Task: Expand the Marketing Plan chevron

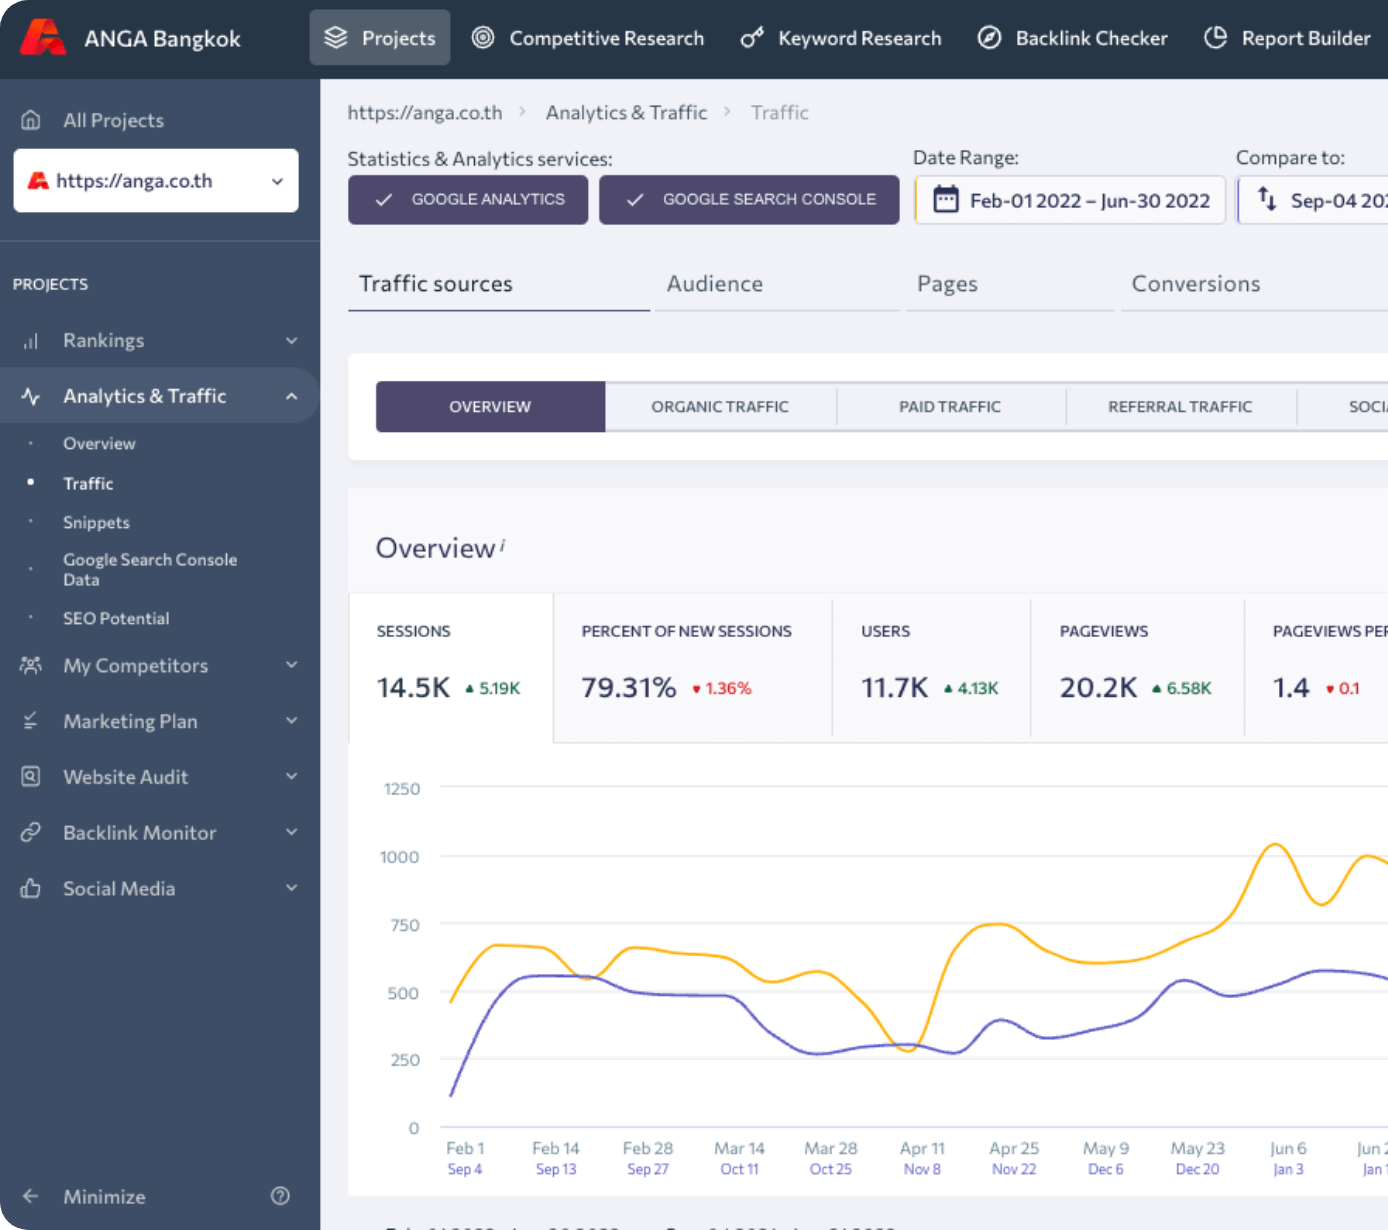Action: (292, 721)
